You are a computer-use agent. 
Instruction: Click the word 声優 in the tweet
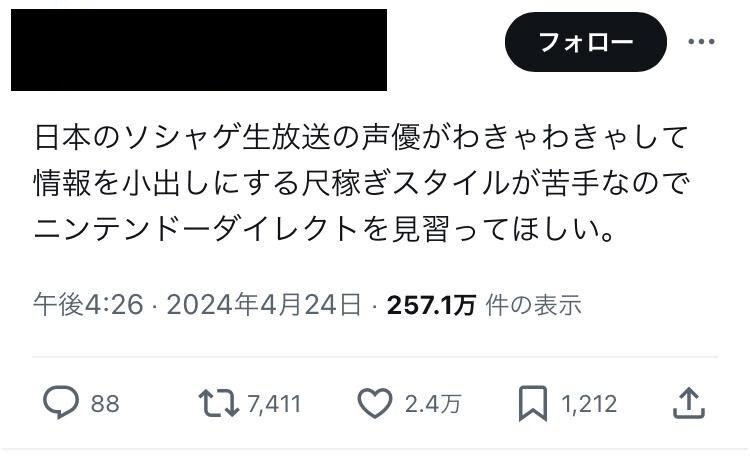click(390, 137)
